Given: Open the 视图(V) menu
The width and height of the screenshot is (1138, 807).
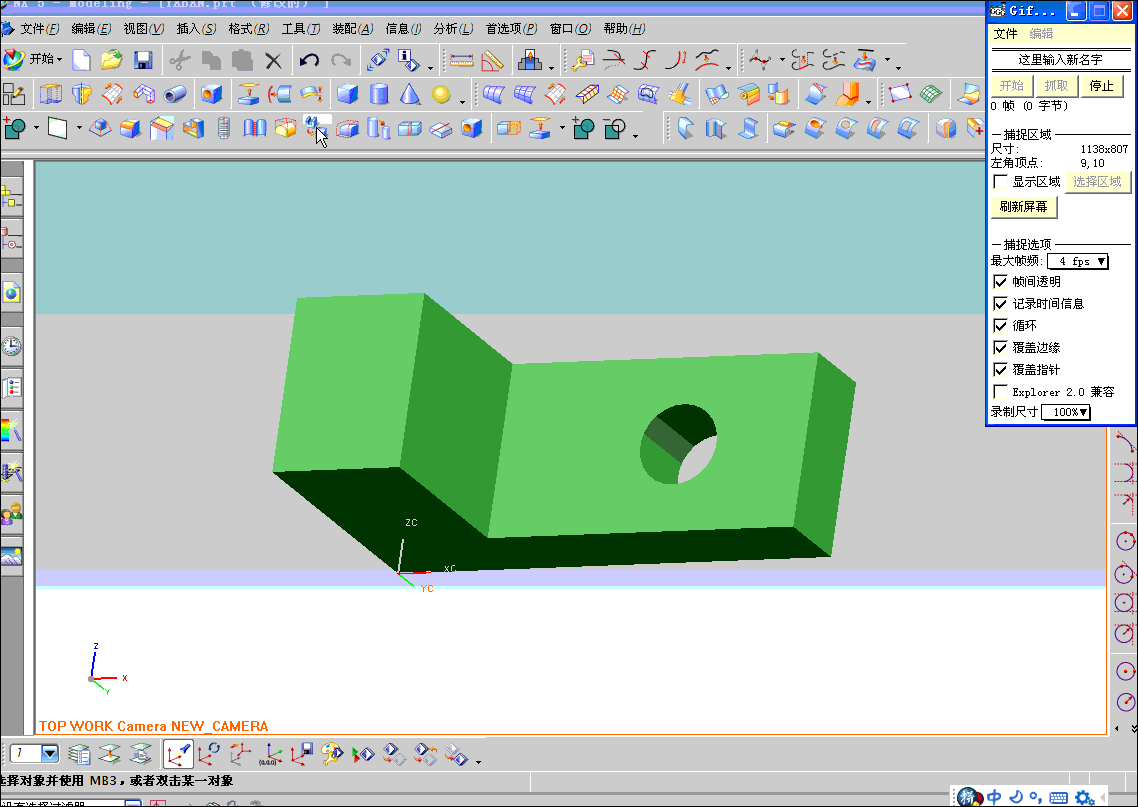Looking at the screenshot, I should 143,28.
